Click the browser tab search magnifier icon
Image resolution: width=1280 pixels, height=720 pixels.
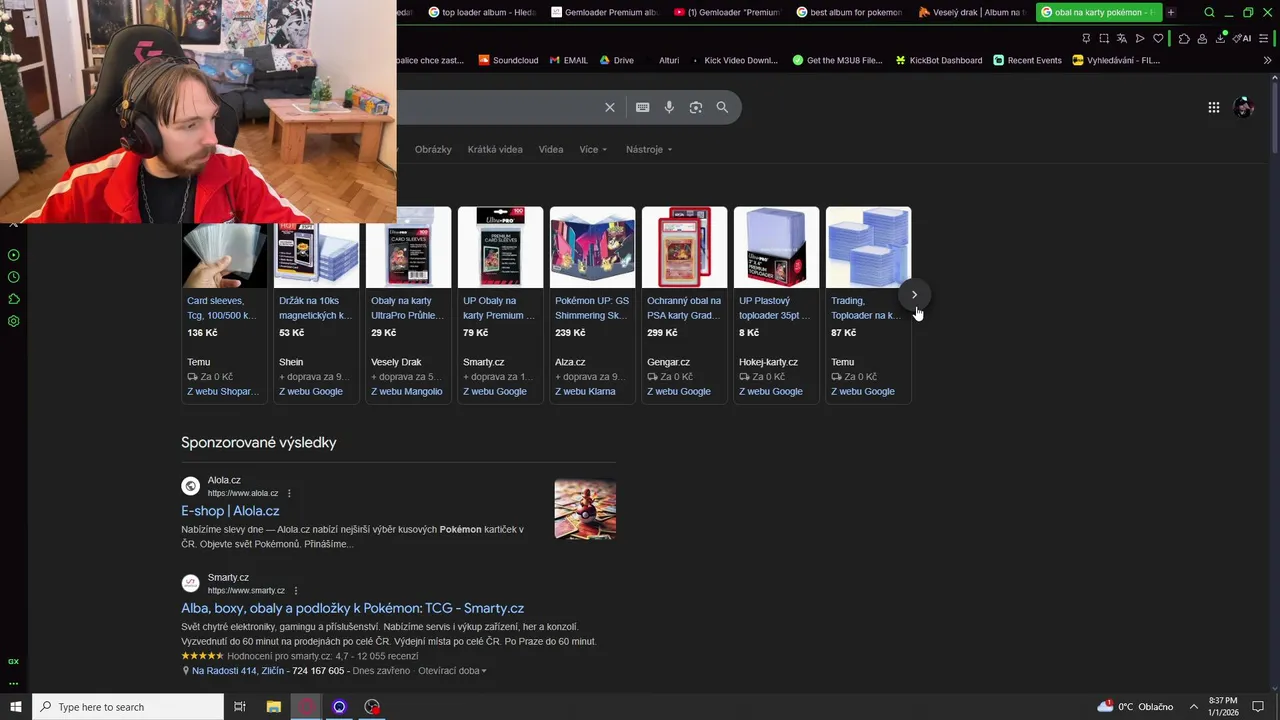pos(1210,12)
